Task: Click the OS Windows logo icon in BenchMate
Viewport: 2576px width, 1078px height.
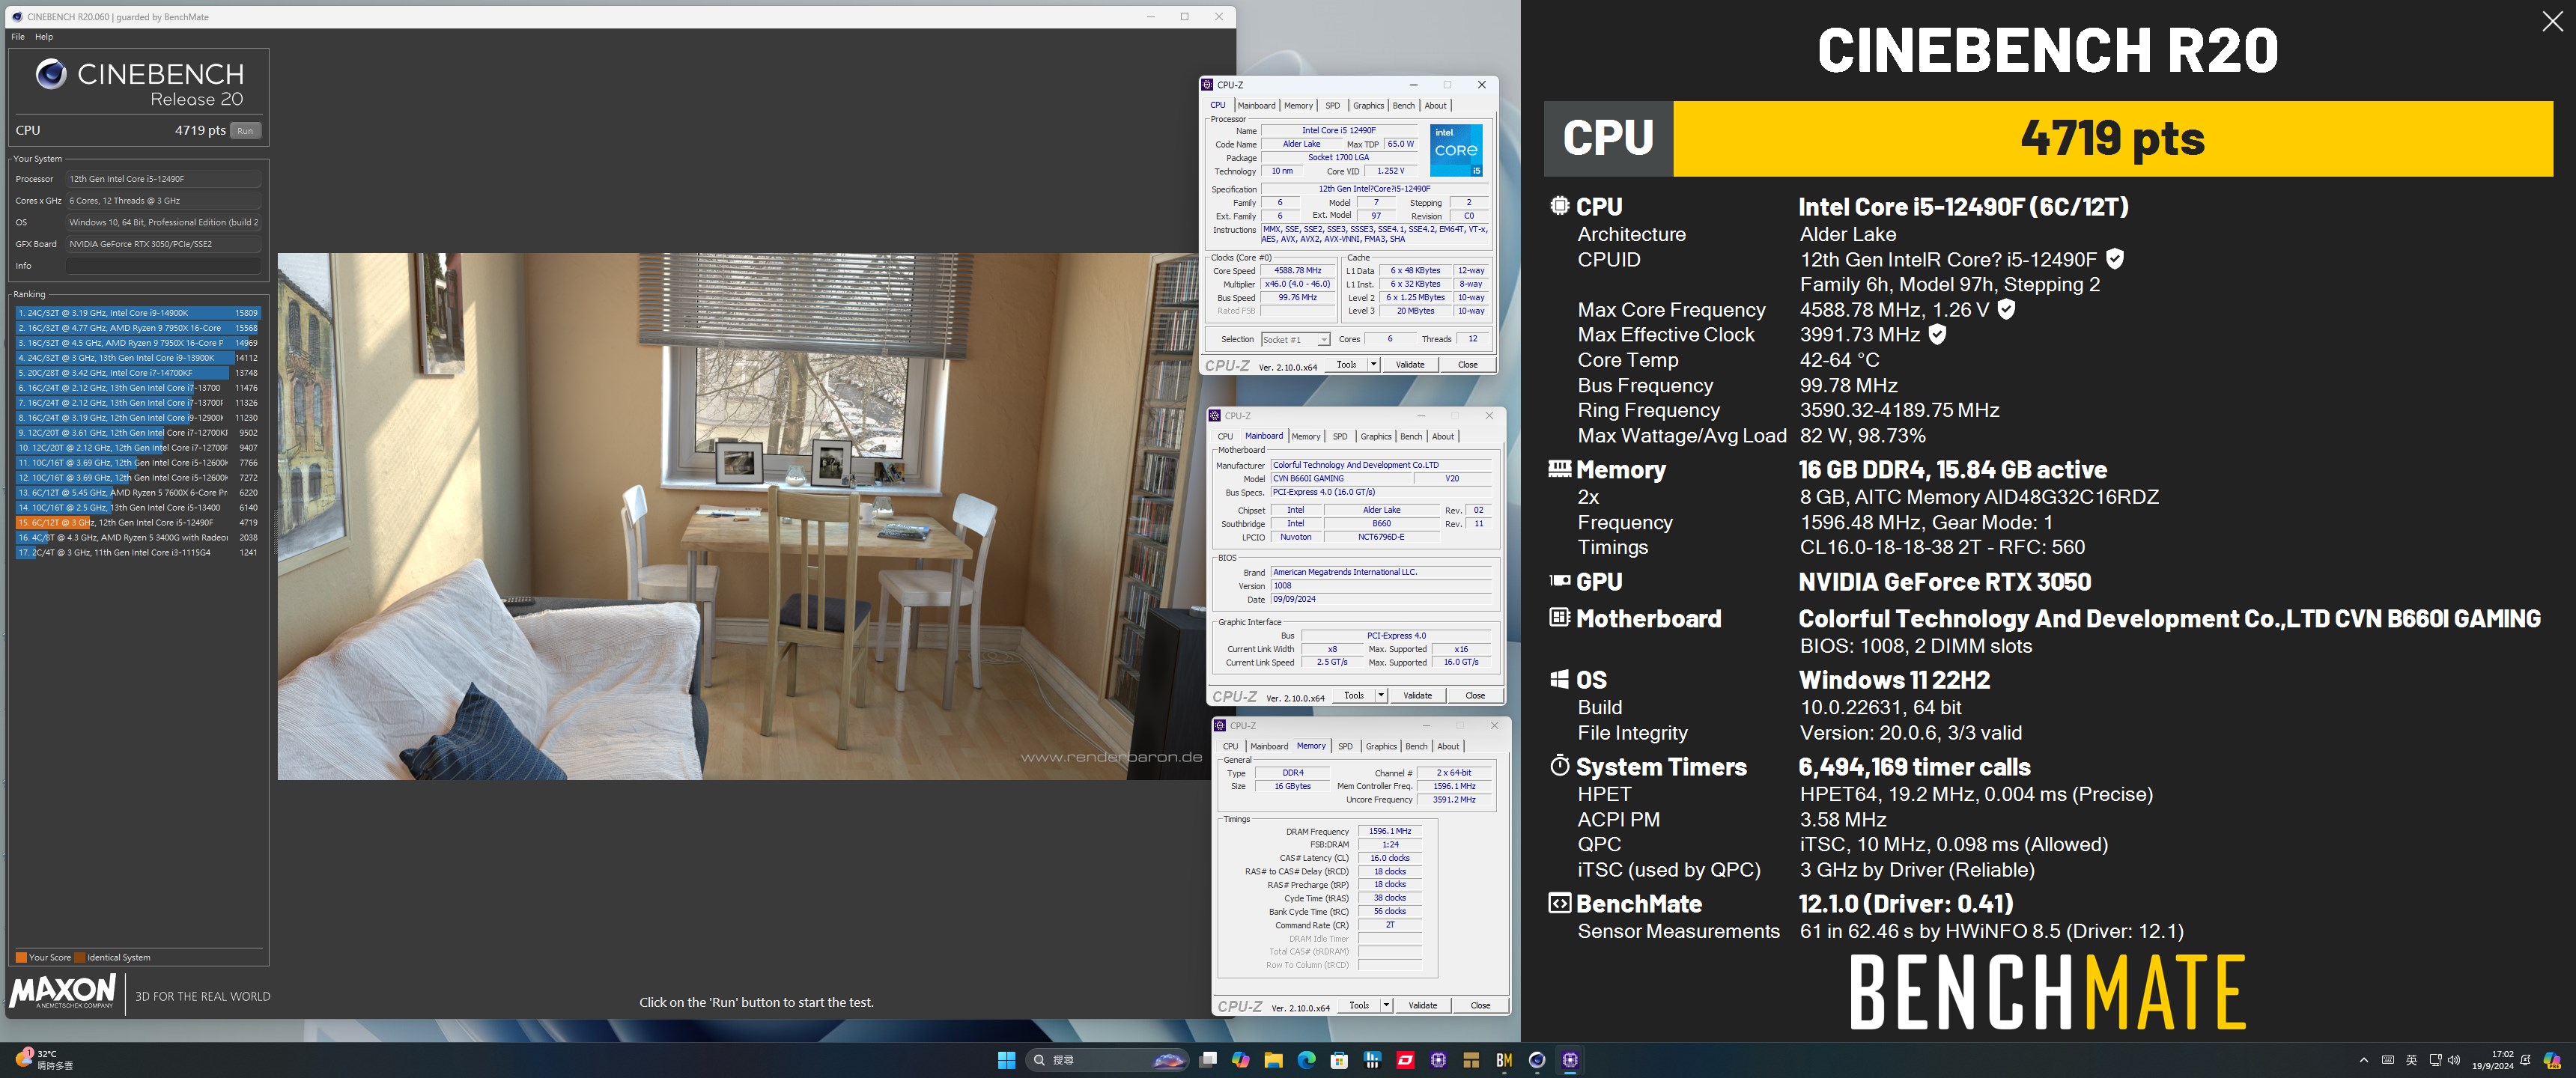Action: pos(1559,679)
